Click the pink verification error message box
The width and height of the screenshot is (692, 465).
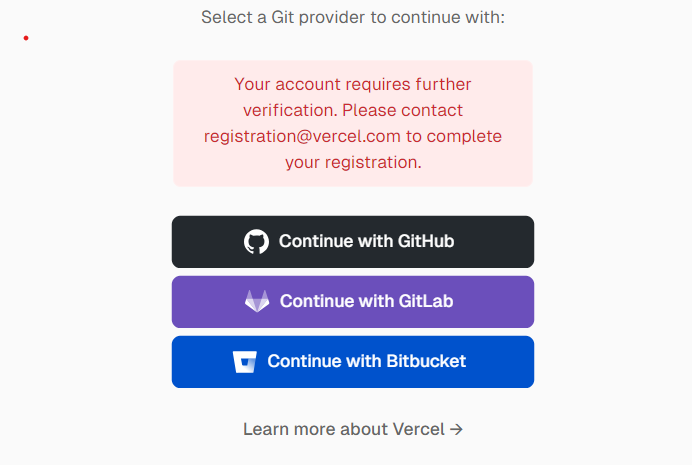tap(353, 124)
